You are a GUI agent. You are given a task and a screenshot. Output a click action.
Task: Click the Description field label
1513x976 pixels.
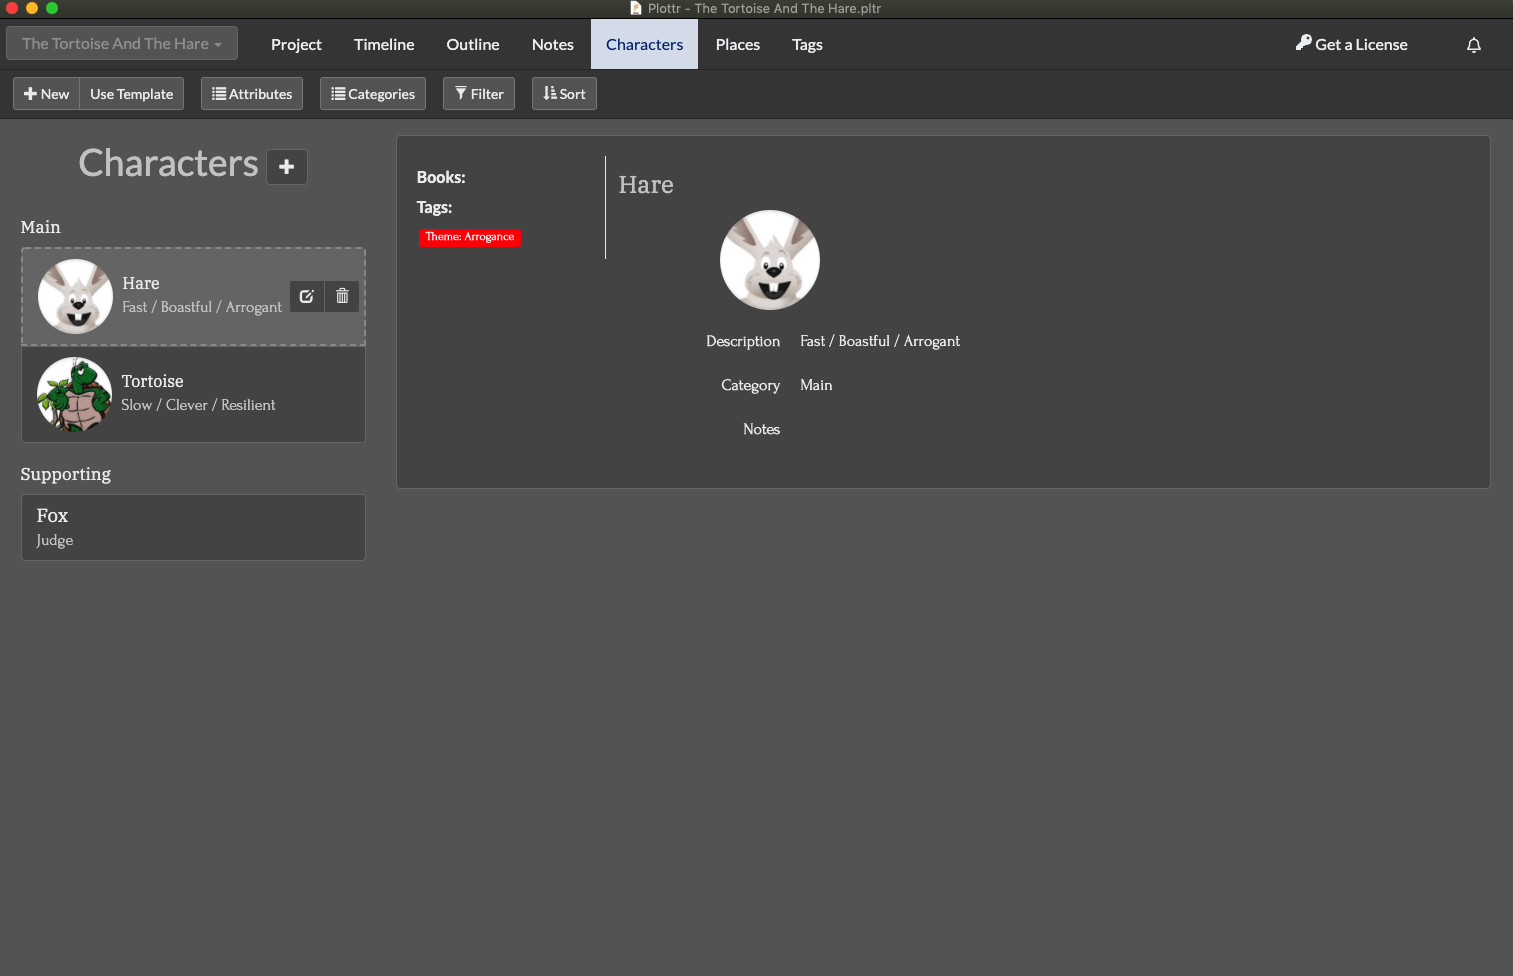click(x=743, y=341)
